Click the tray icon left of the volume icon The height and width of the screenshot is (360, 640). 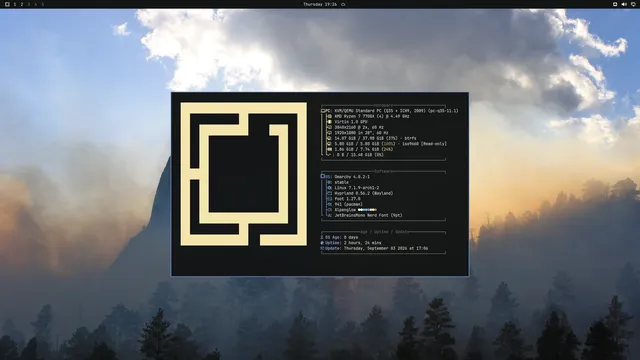point(615,4)
